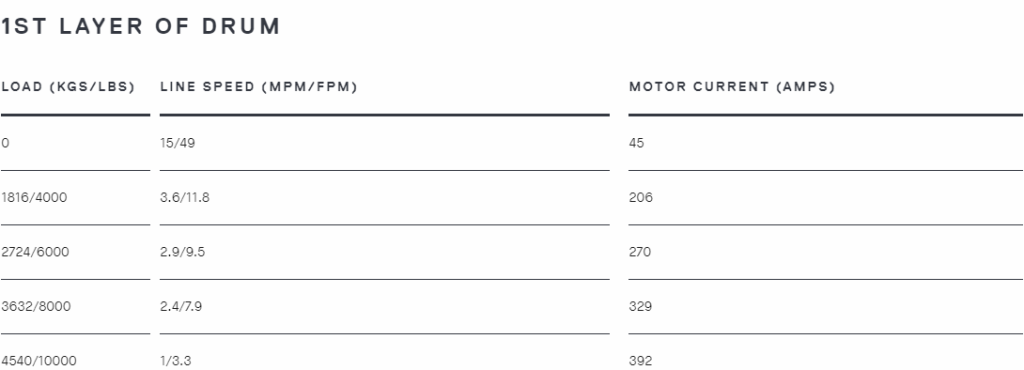The image size is (1024, 370).
Task: Click the '1ST LAYER OF DRUM' heading
Action: point(140,26)
